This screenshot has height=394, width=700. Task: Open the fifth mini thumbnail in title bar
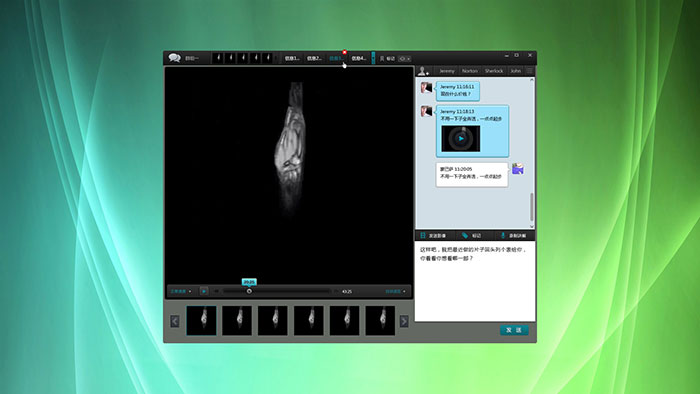267,58
